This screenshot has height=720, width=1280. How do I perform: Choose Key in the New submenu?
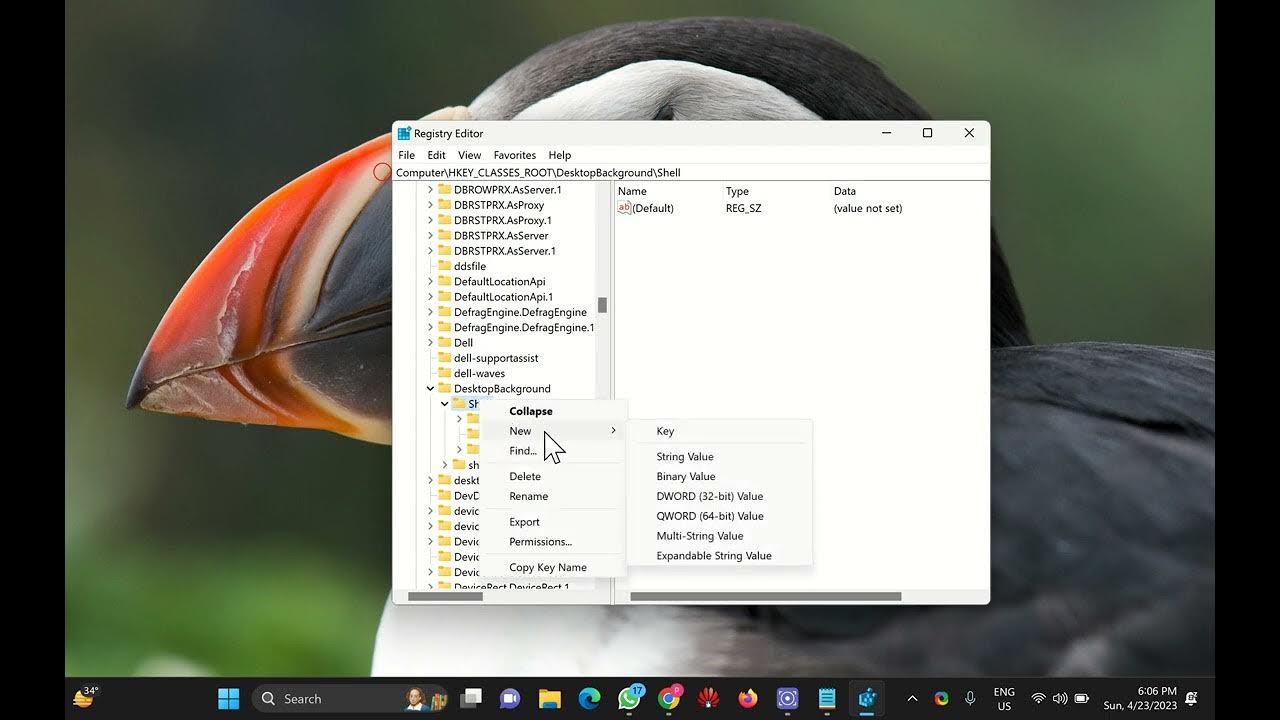[x=720, y=431]
